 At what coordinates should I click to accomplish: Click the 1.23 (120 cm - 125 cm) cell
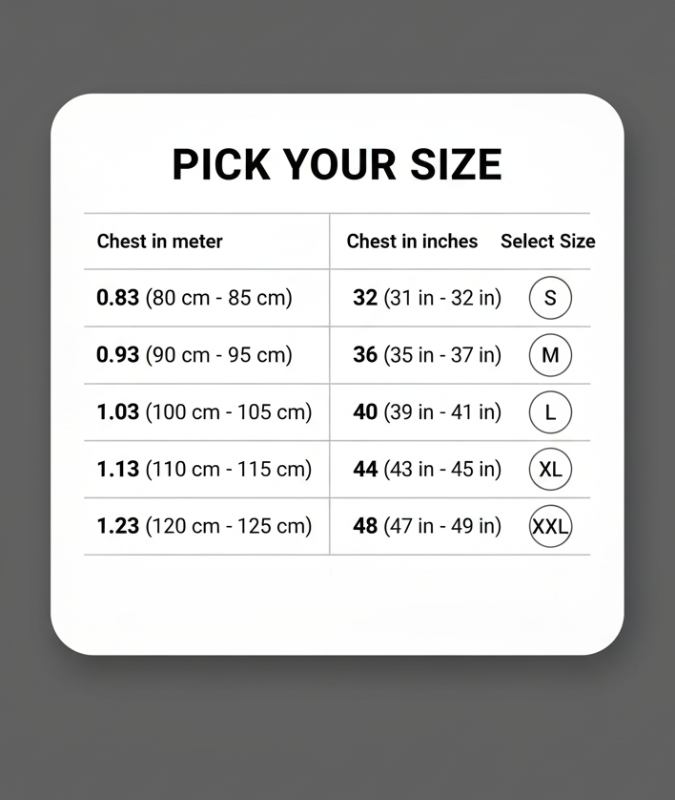click(x=204, y=526)
